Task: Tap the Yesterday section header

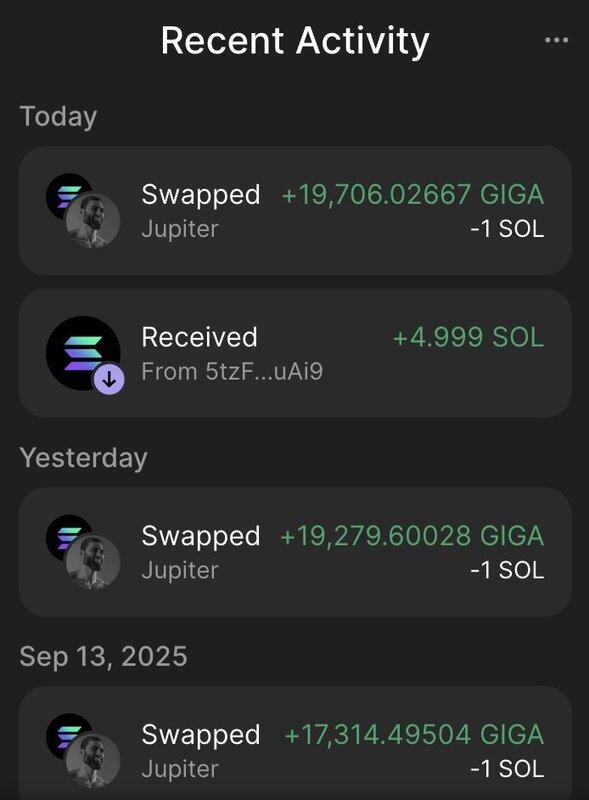Action: 83,458
